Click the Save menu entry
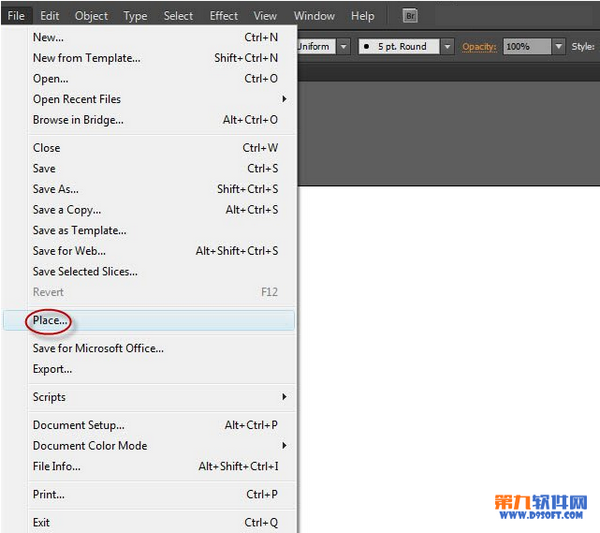 point(155,168)
